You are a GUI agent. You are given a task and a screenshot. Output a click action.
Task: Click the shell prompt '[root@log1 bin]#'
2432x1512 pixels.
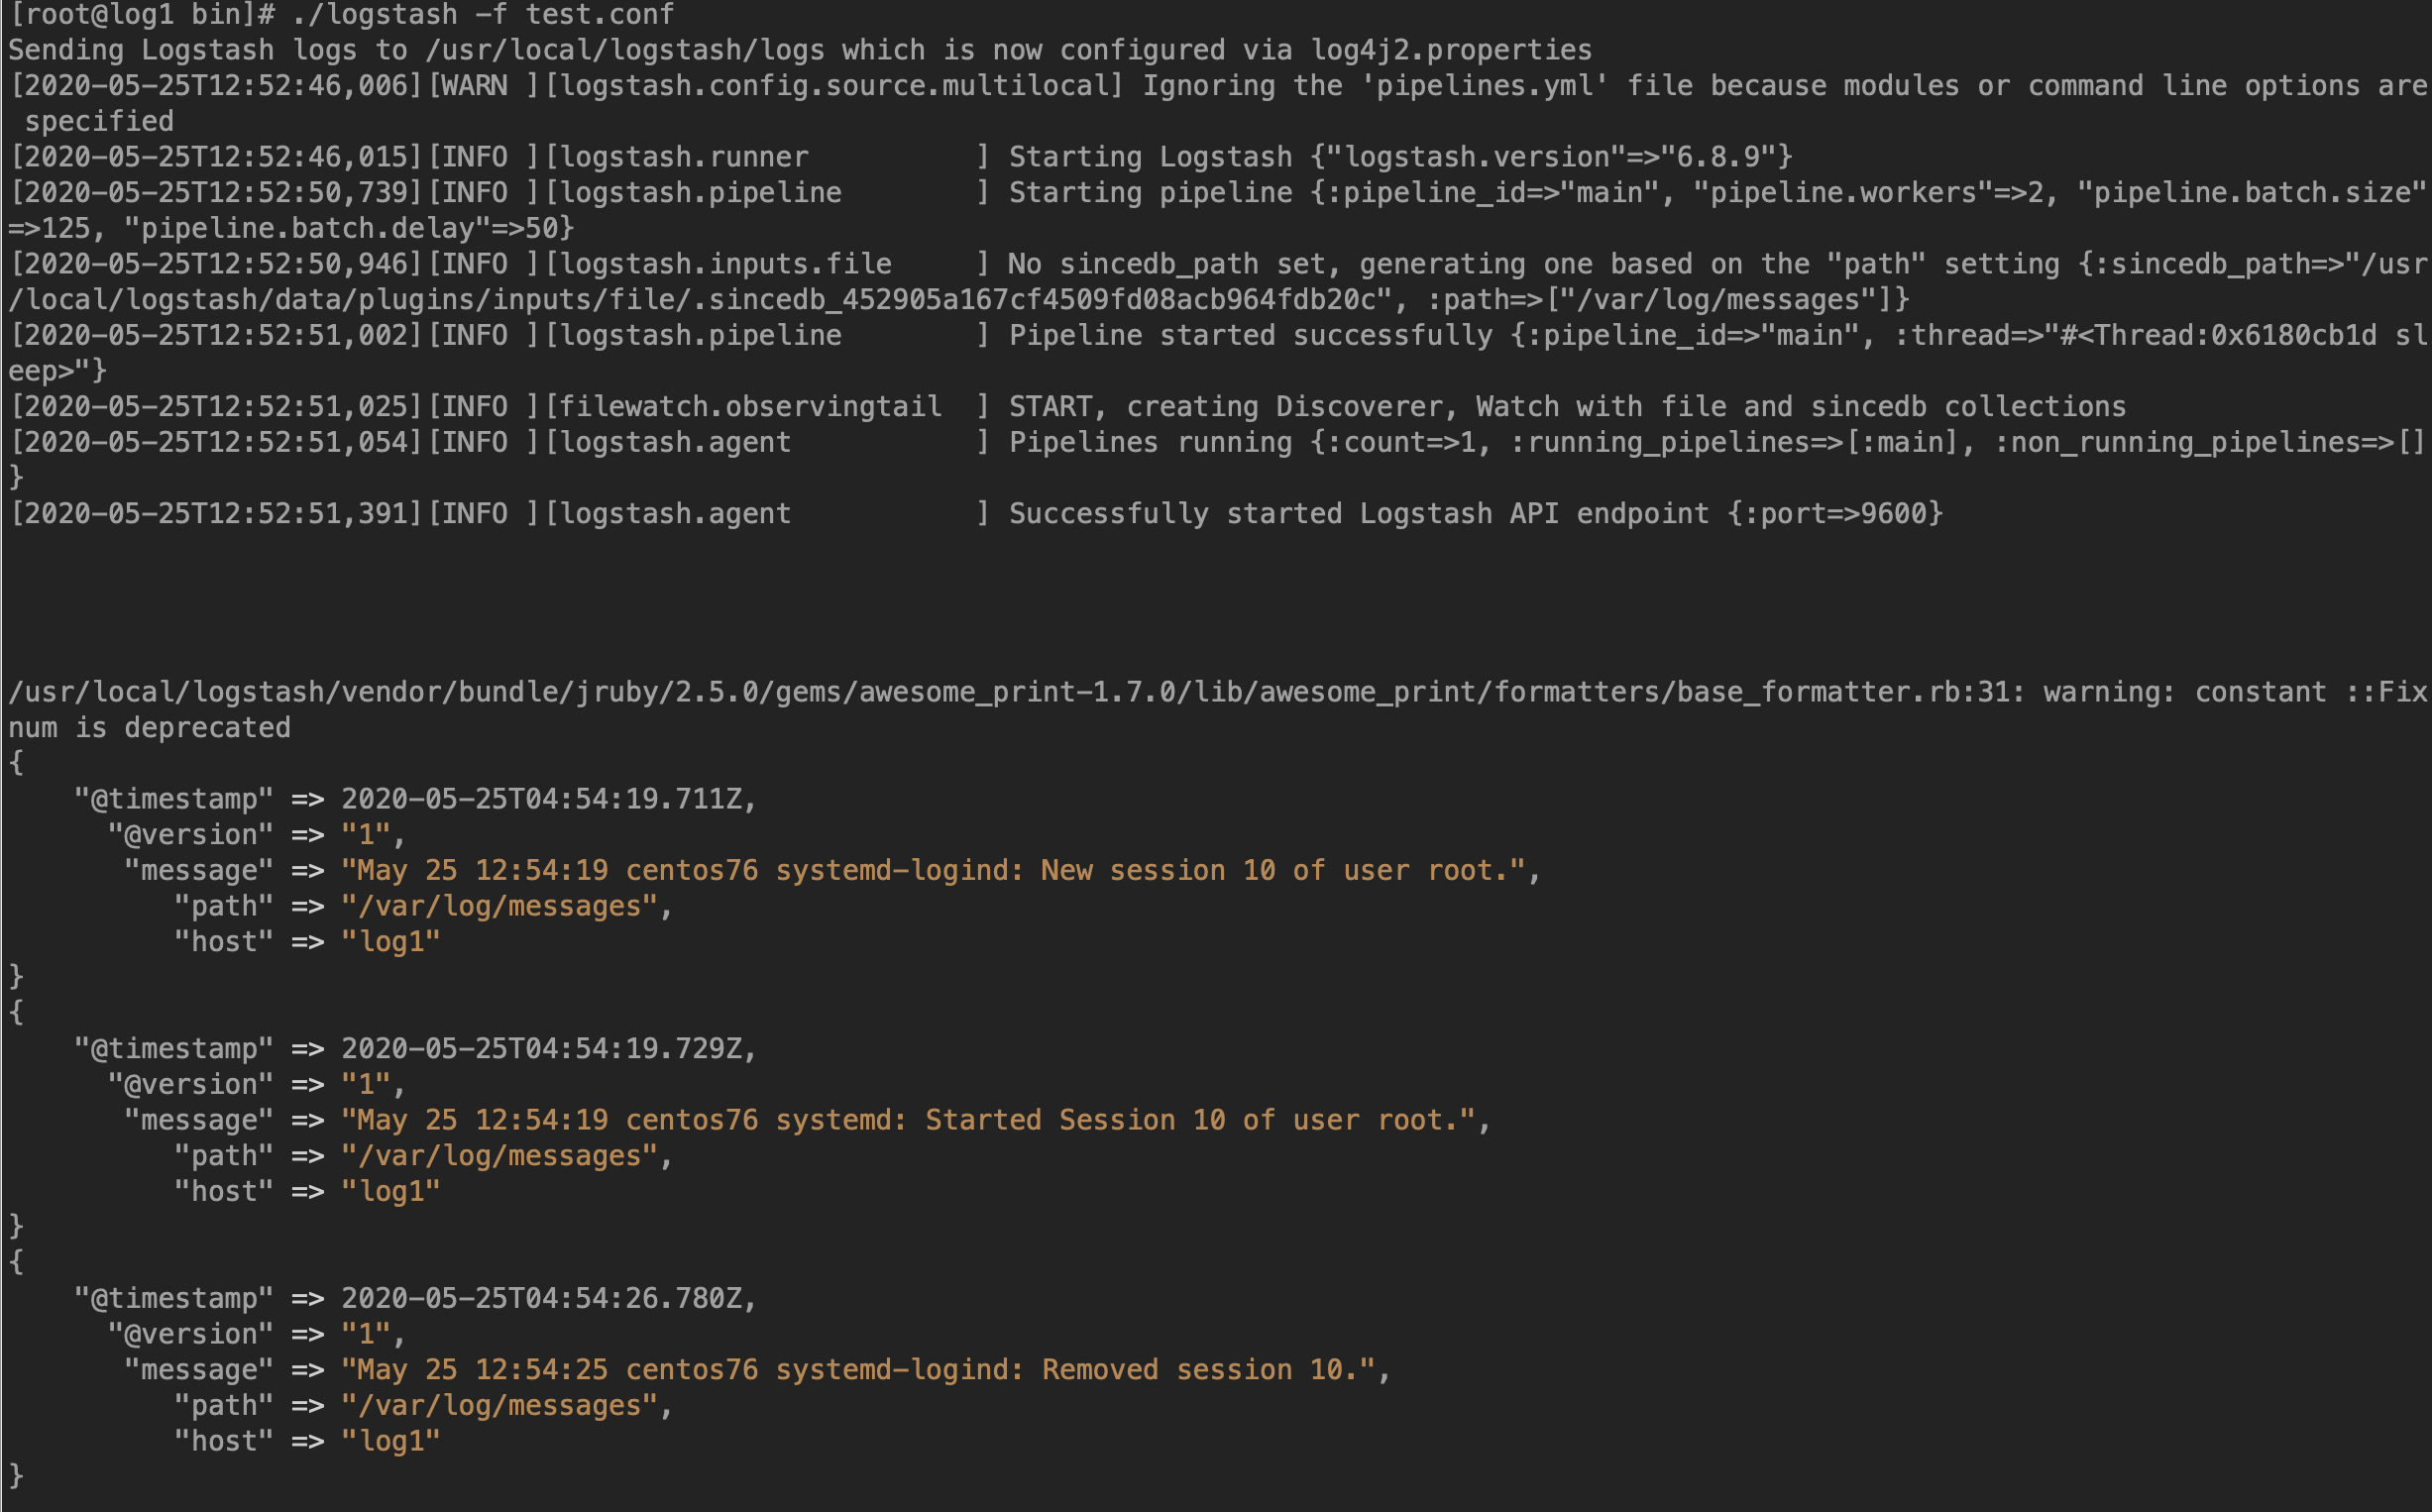click(x=141, y=15)
